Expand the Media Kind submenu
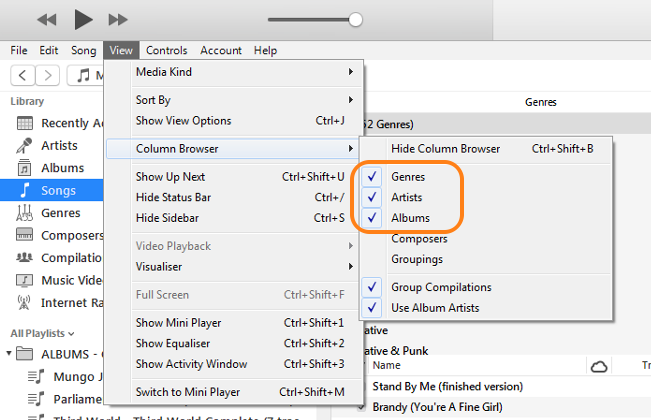 (x=234, y=72)
